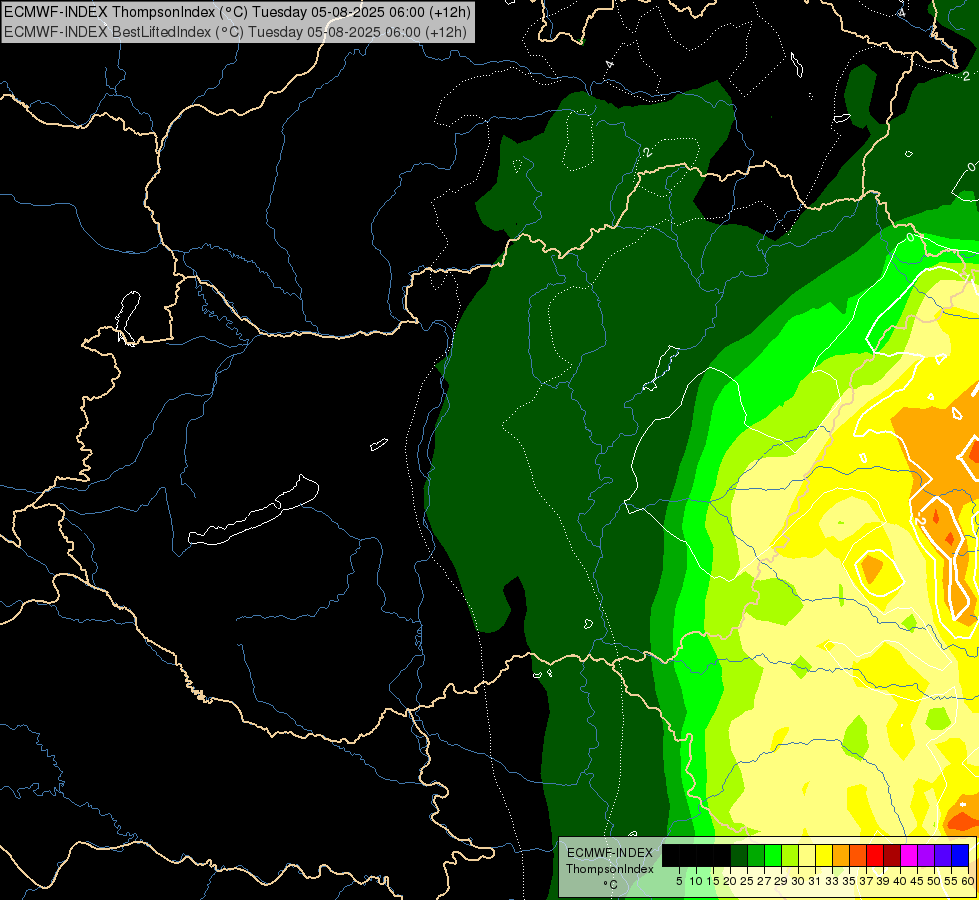Click the blue 55–60 legend swatch
979x900 pixels.
(960, 855)
